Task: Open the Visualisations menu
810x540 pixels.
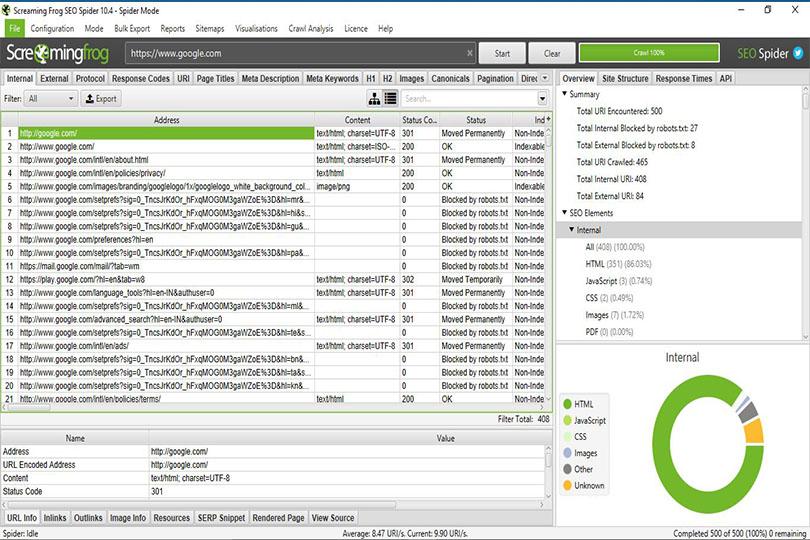Action: tap(256, 28)
